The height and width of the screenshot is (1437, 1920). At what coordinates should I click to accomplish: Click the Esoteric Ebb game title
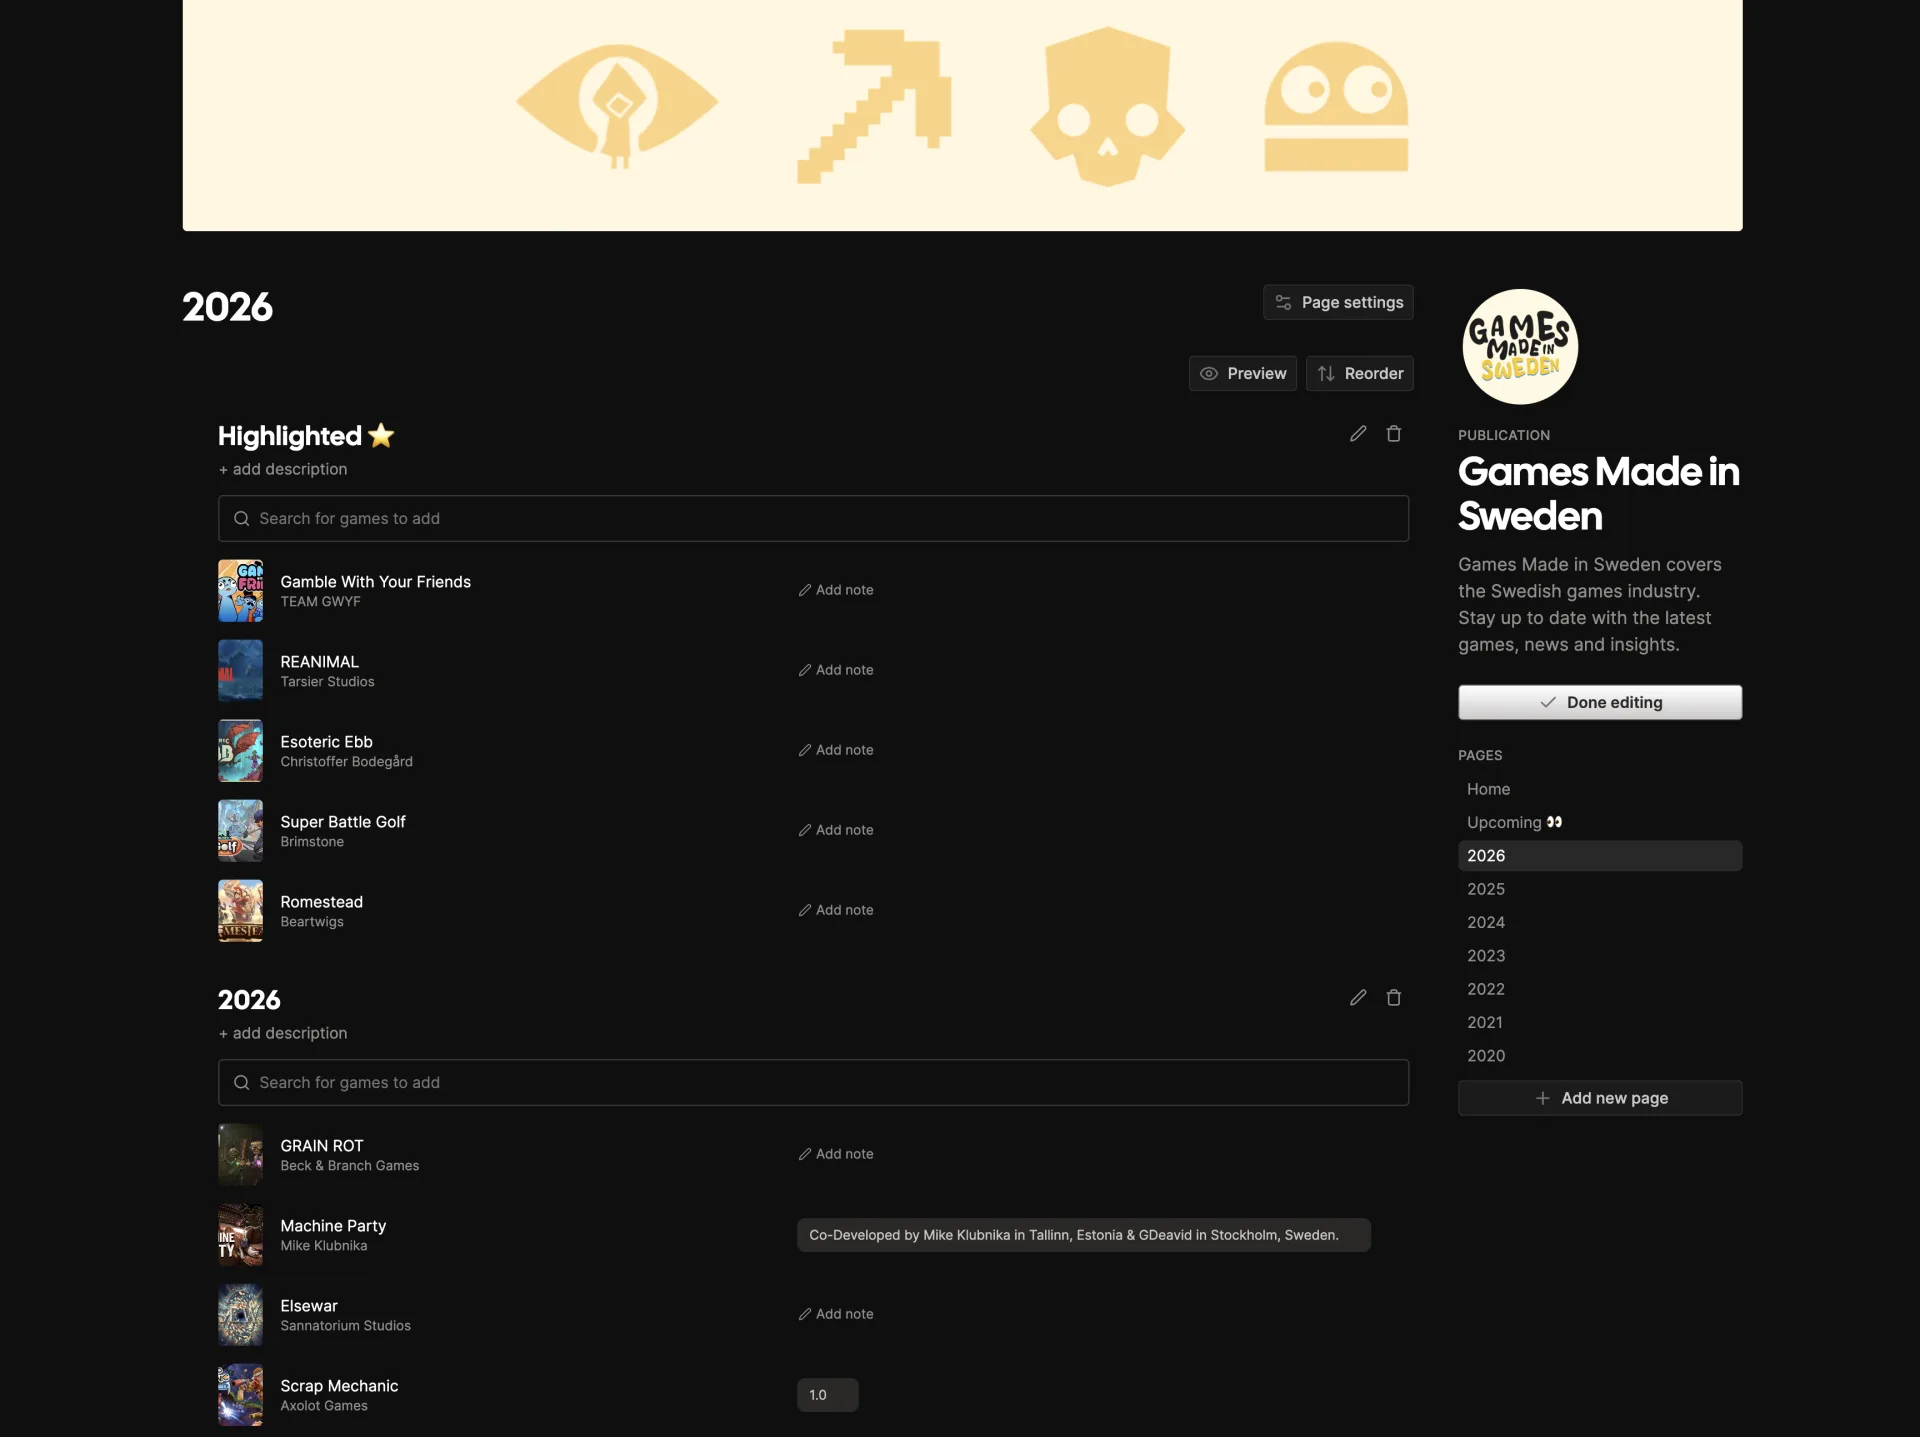tap(326, 741)
